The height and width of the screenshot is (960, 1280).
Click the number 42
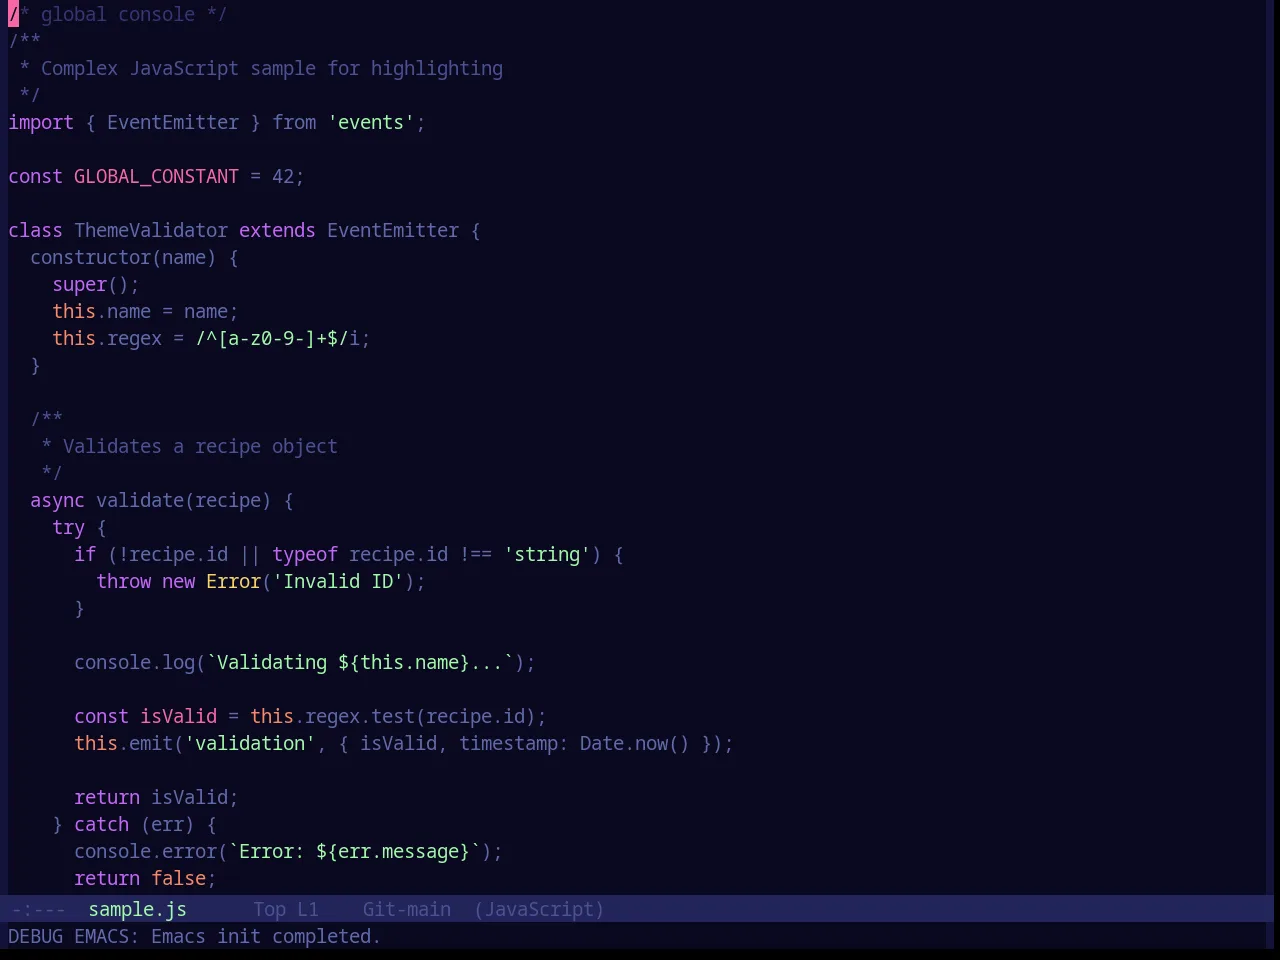pos(283,176)
